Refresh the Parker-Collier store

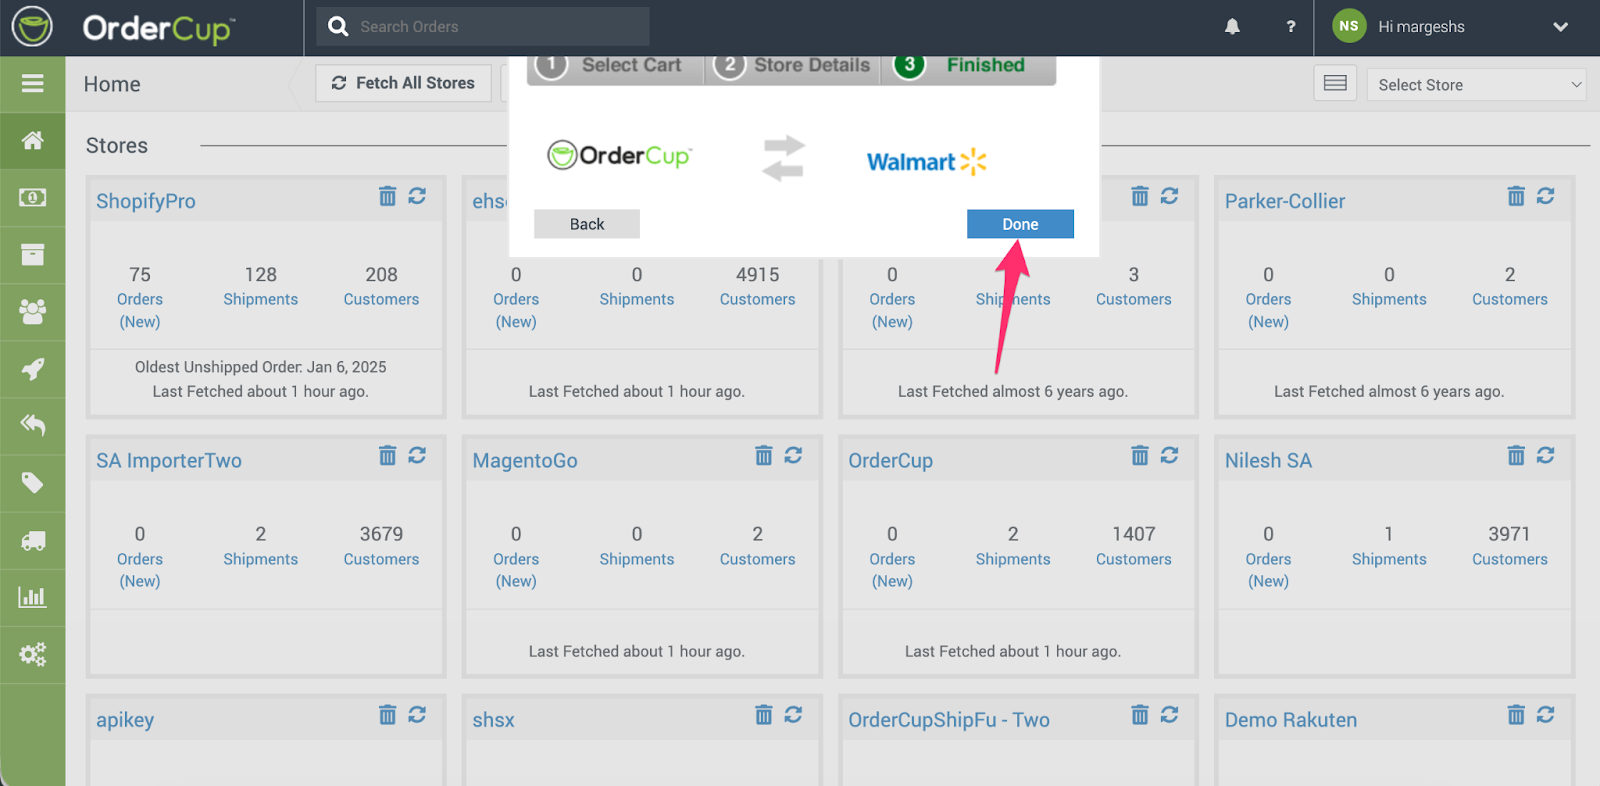click(x=1545, y=196)
